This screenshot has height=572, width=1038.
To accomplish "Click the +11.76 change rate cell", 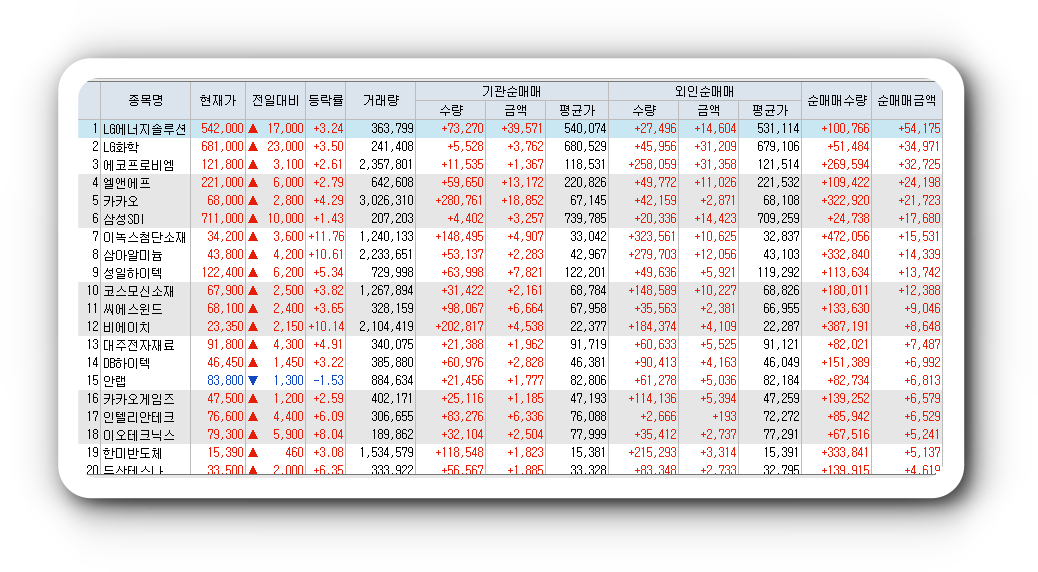I will (x=326, y=236).
